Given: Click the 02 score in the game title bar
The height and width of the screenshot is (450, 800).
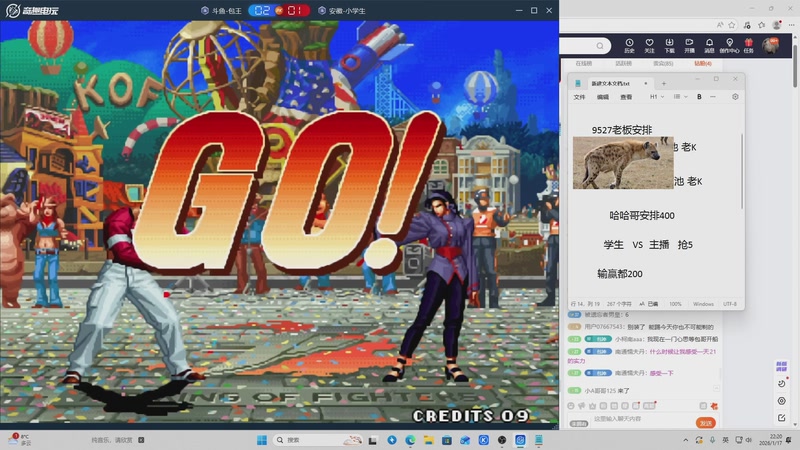Looking at the screenshot, I should 262,10.
